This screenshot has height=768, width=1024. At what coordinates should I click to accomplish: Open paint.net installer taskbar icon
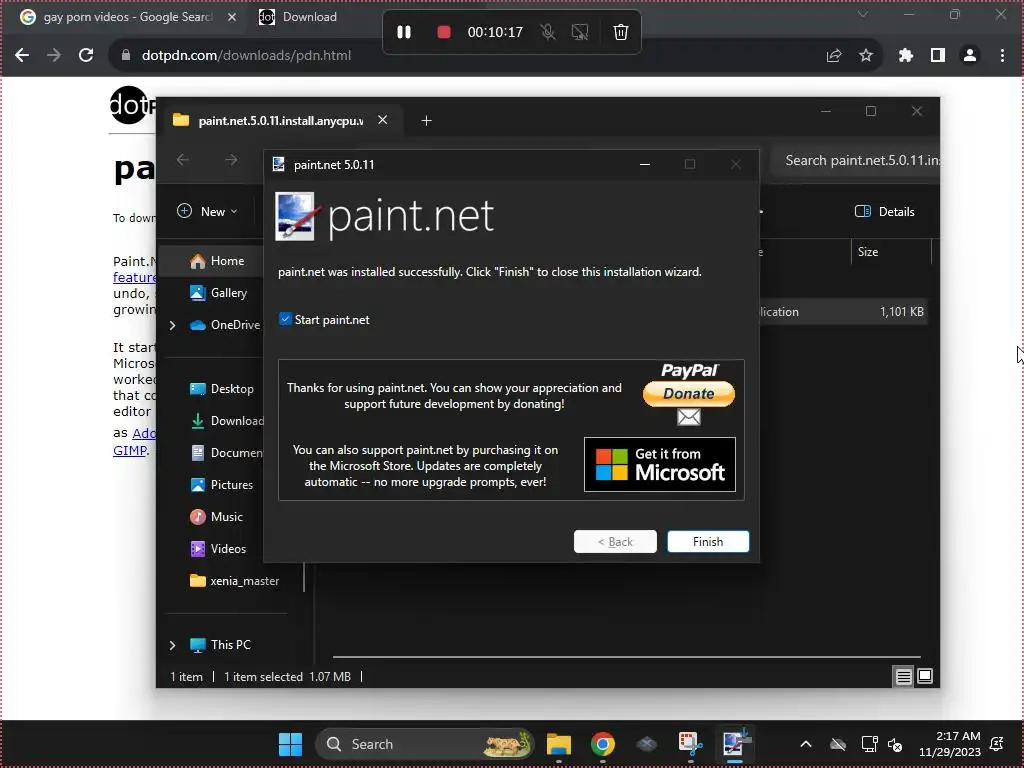click(735, 744)
